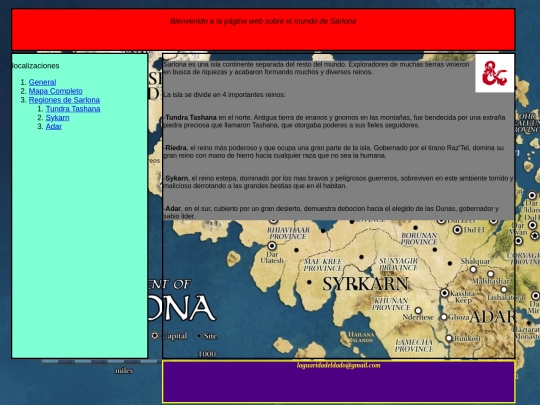Click the red banner welcome text

(x=263, y=21)
